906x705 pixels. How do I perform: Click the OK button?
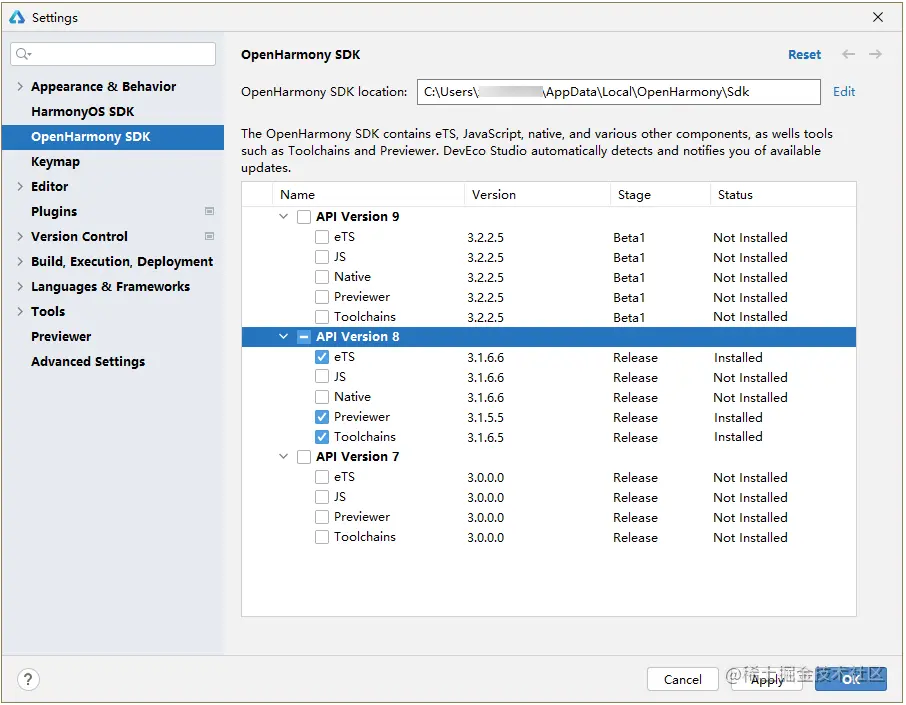point(851,680)
